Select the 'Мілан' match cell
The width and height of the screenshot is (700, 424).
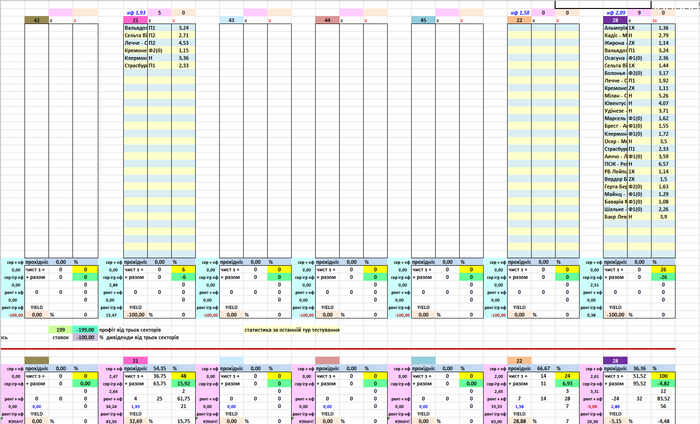tap(616, 96)
